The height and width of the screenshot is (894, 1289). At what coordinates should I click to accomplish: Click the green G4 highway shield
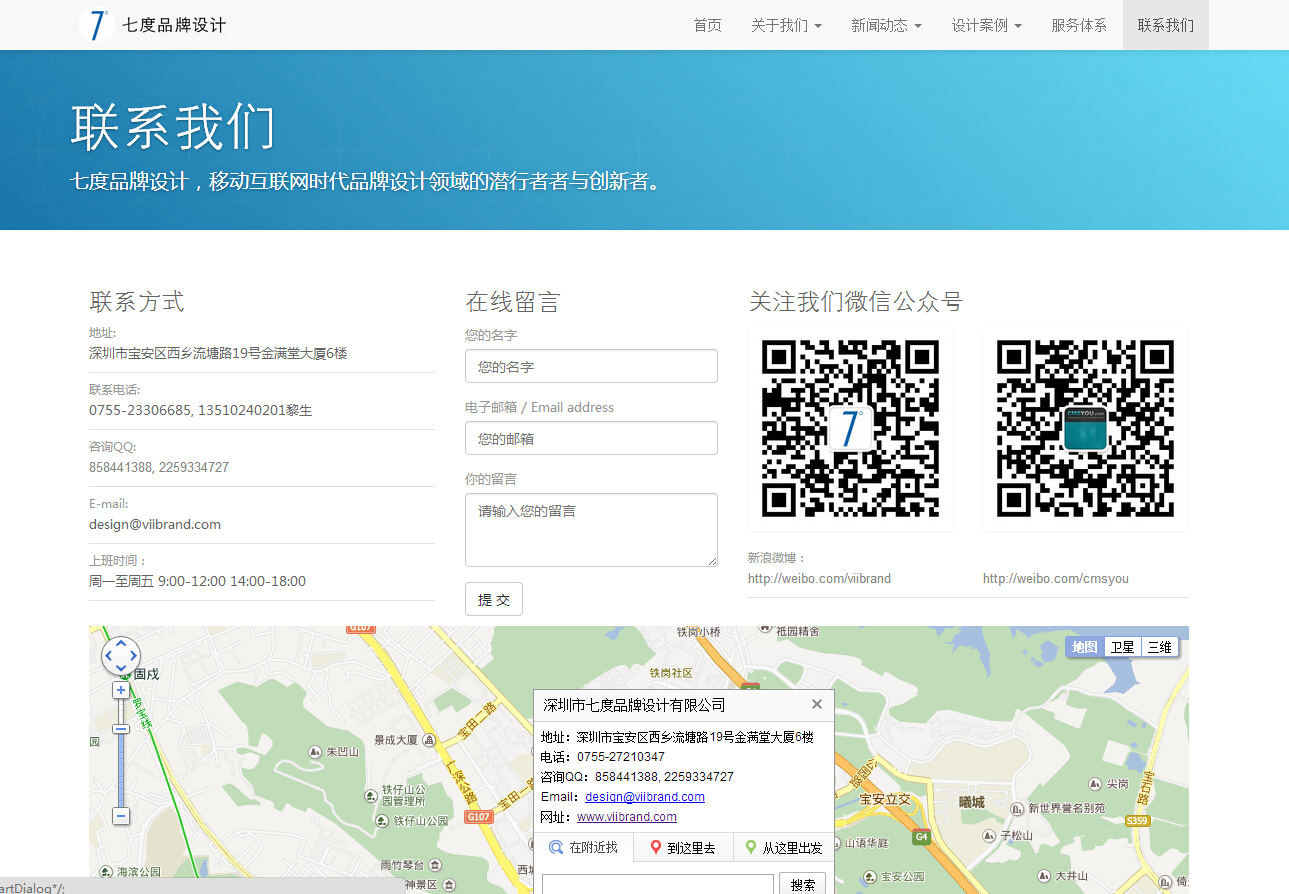(920, 836)
